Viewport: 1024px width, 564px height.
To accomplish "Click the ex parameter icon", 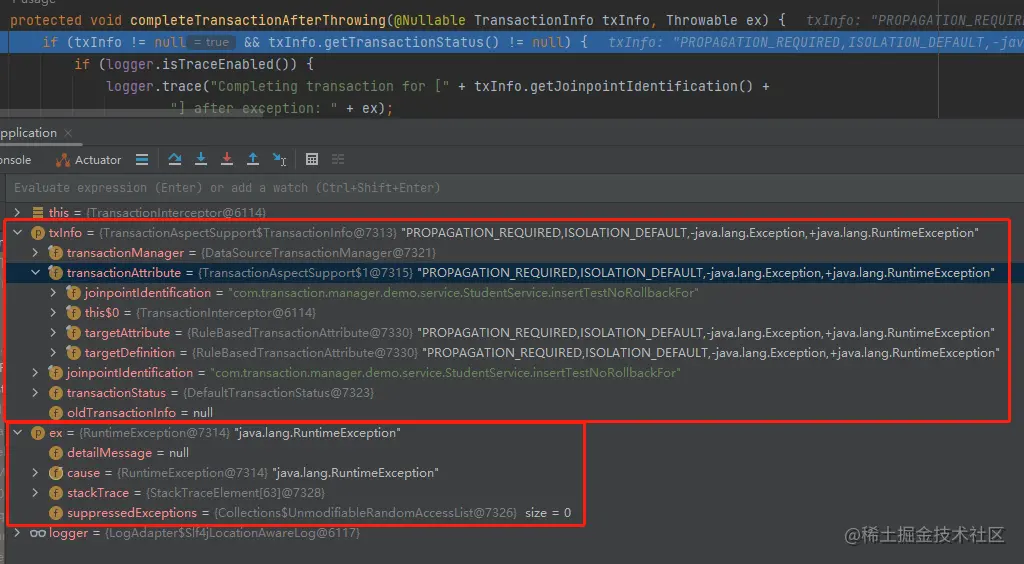I will coord(38,433).
